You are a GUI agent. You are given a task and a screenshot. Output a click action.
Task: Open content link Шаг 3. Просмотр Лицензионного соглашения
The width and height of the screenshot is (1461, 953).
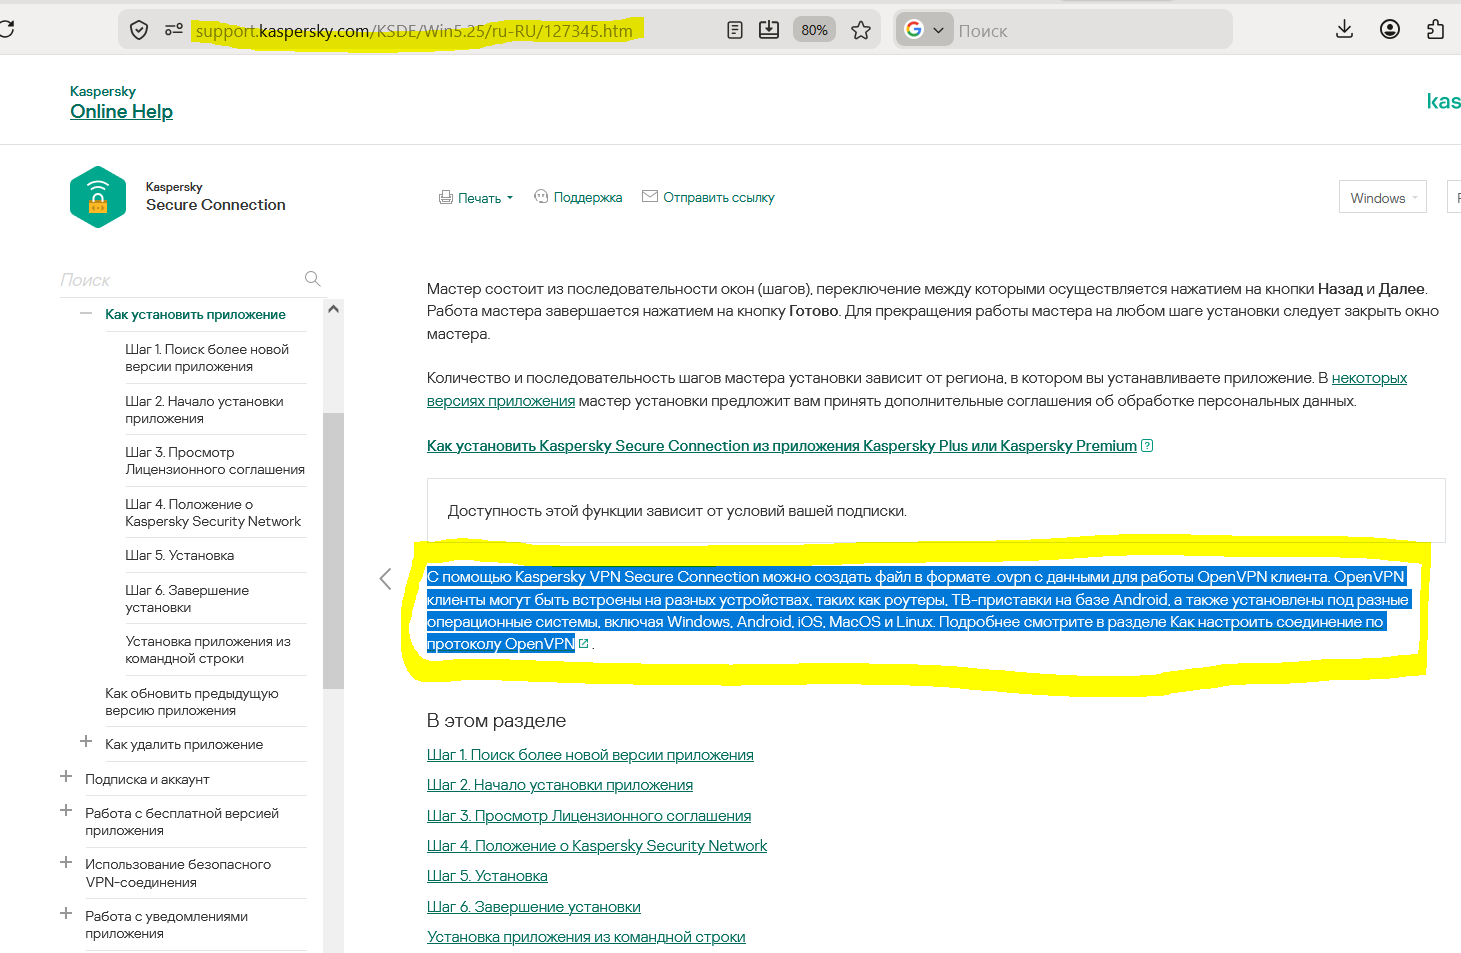tap(589, 816)
